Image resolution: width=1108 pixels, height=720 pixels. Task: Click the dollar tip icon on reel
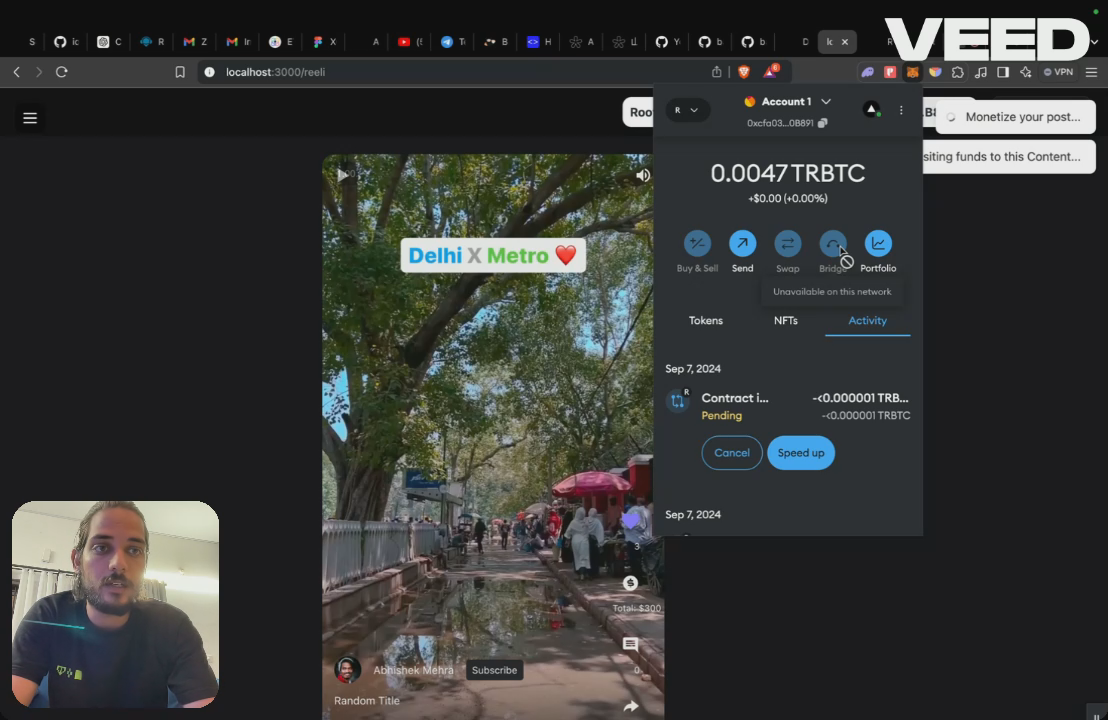click(x=630, y=583)
